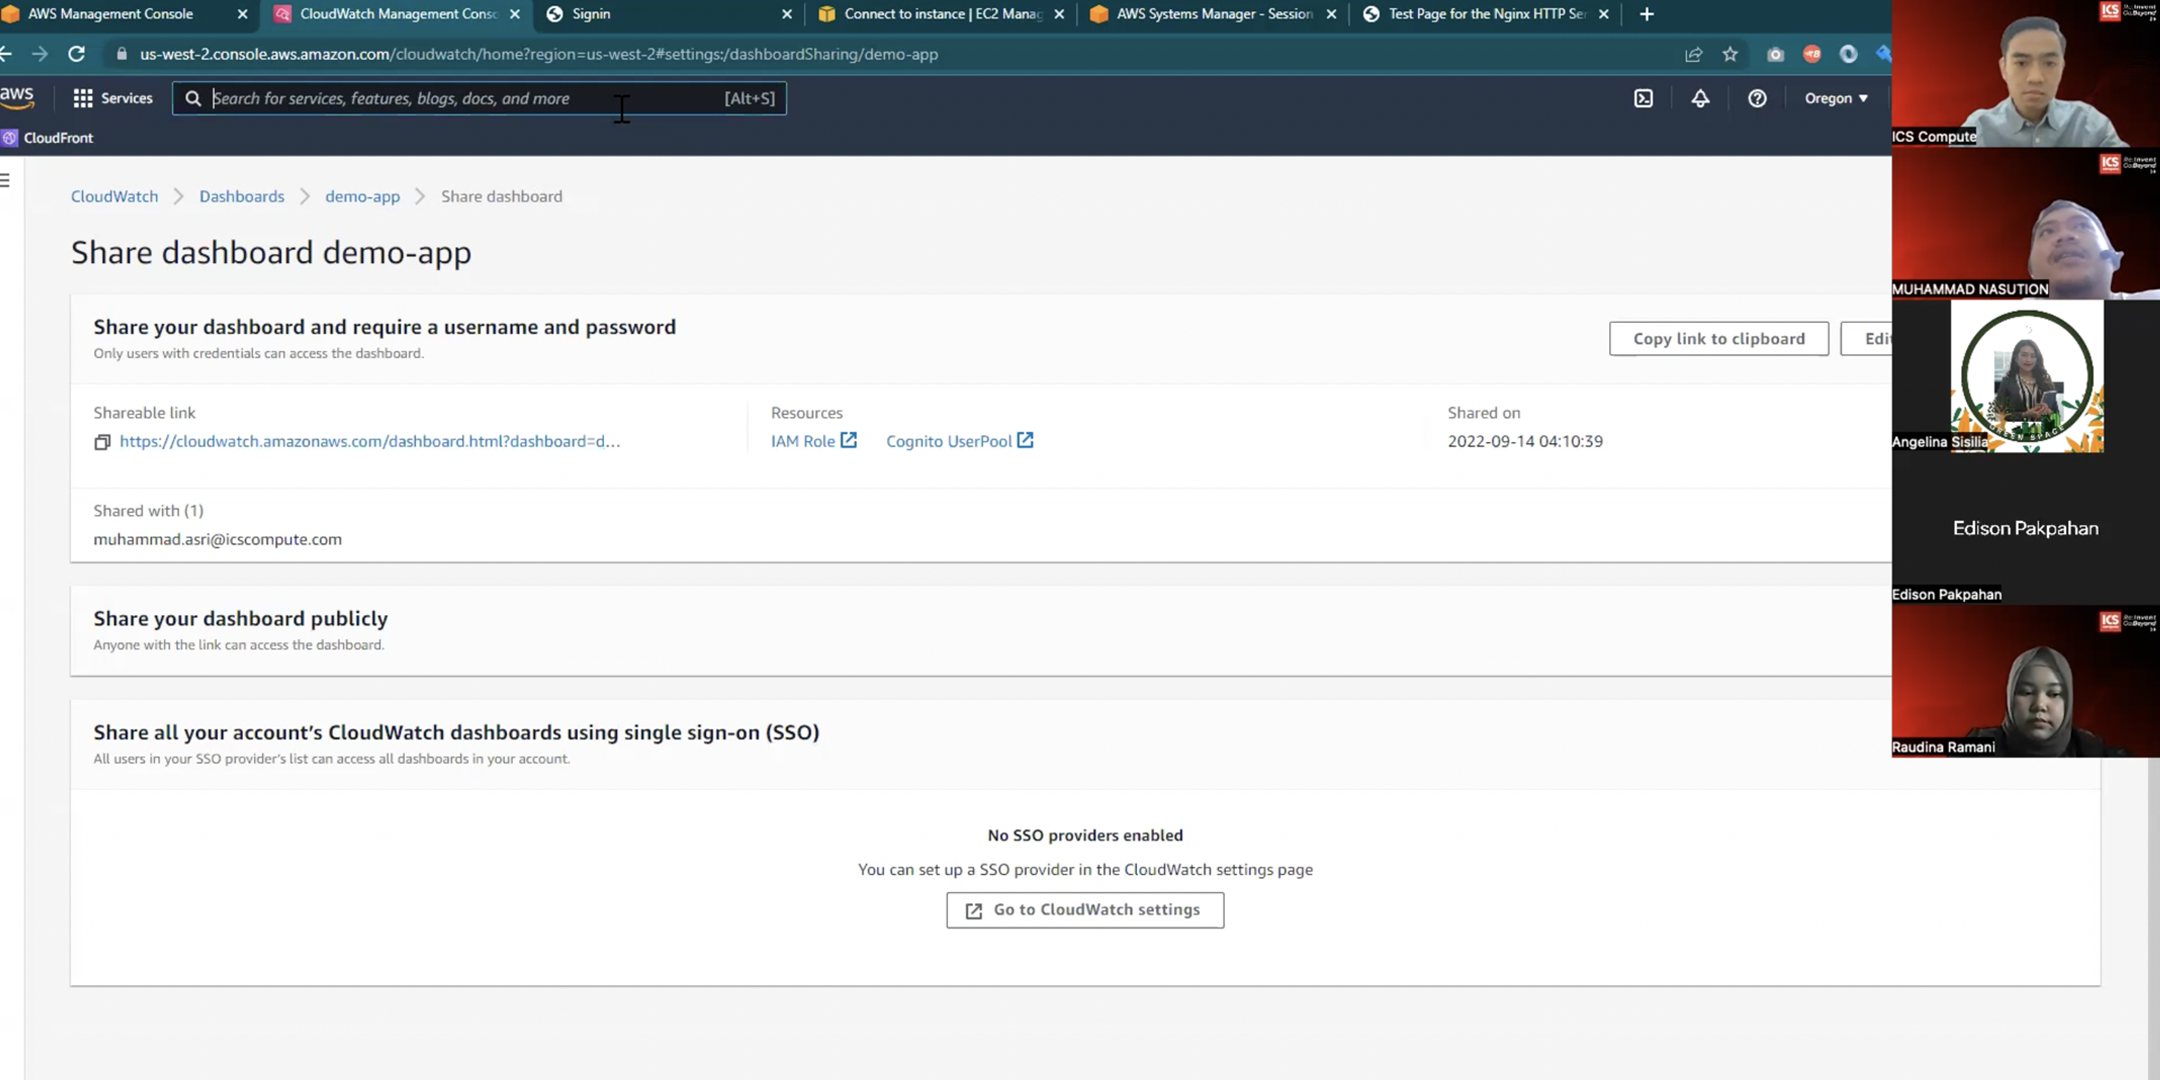The image size is (2160, 1080).
Task: Go forward in browser history
Action: point(39,54)
